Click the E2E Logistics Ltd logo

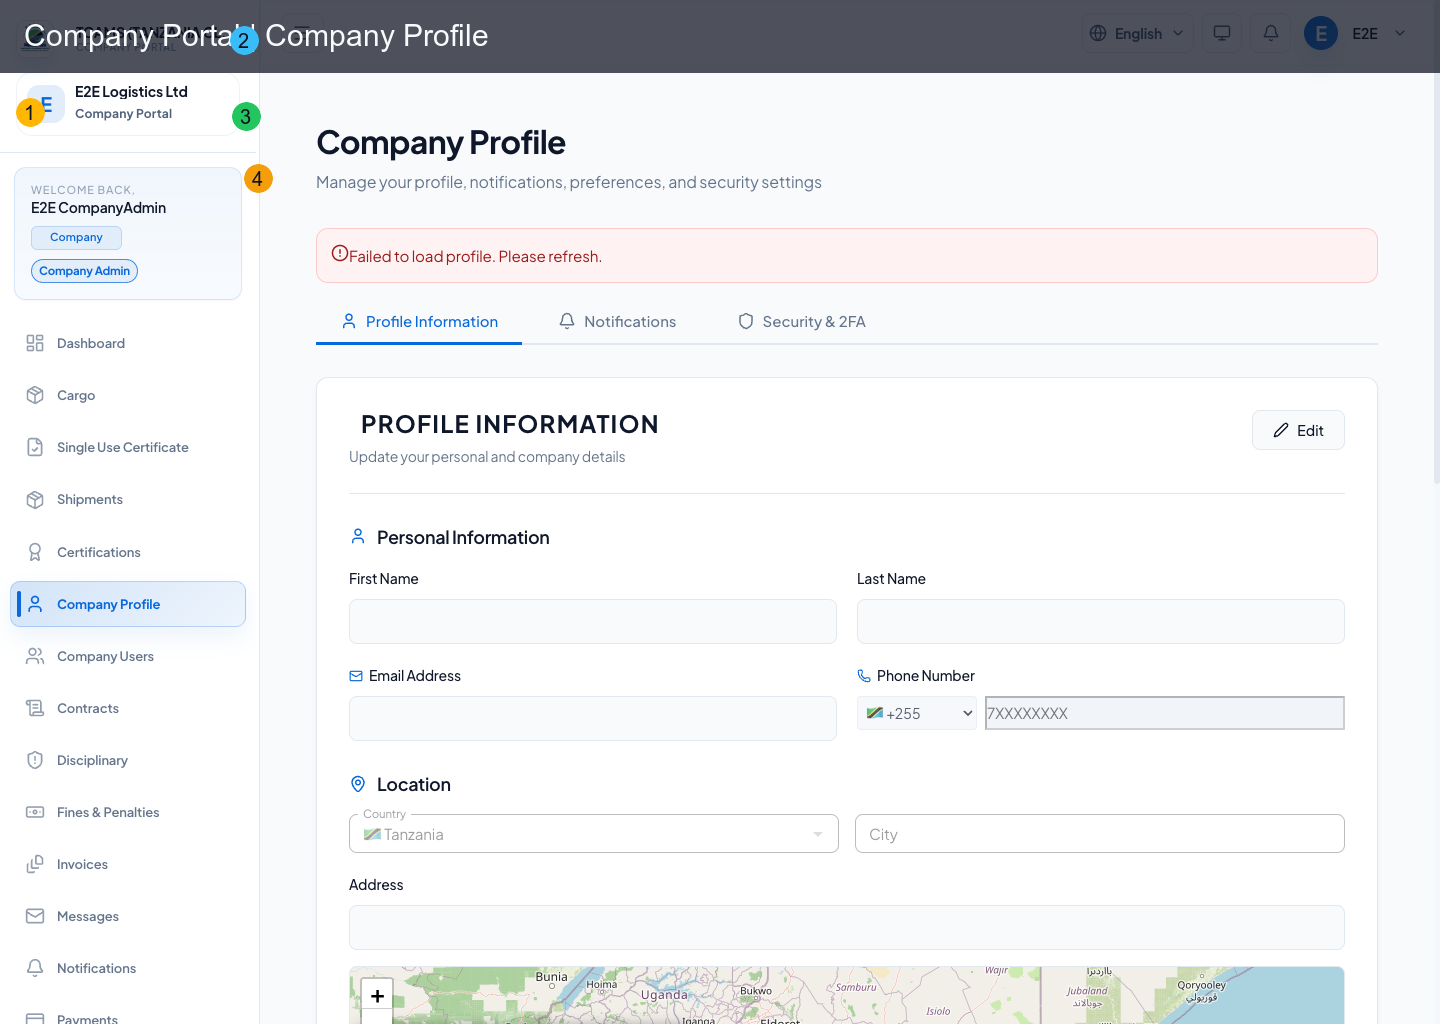click(x=46, y=104)
